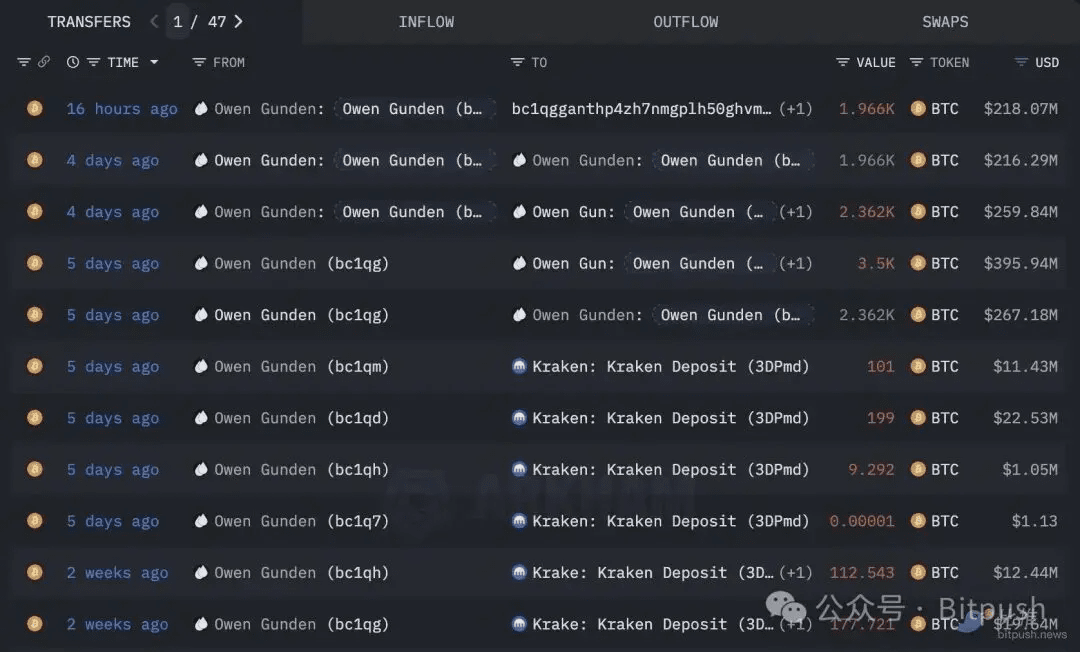Open the TOKEN column filter icon

(915, 62)
